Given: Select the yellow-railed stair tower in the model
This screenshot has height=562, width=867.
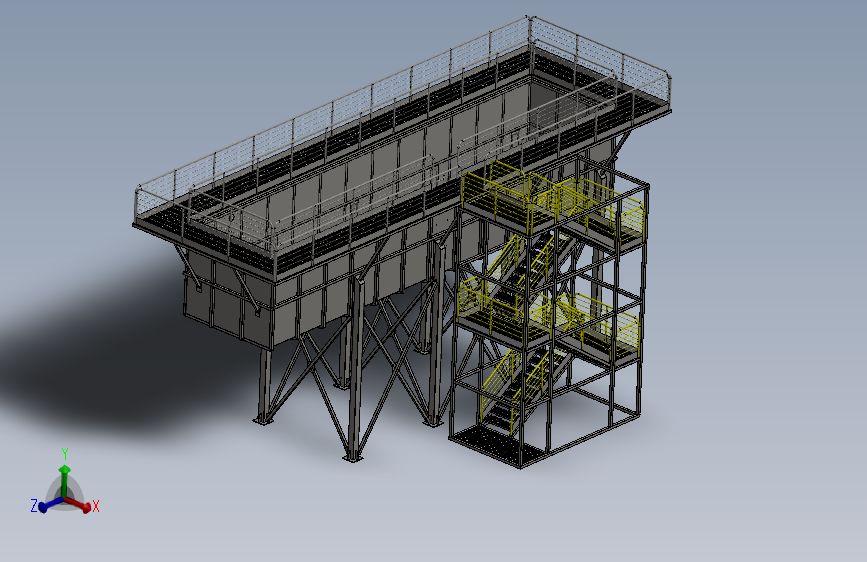Looking at the screenshot, I should tap(549, 315).
